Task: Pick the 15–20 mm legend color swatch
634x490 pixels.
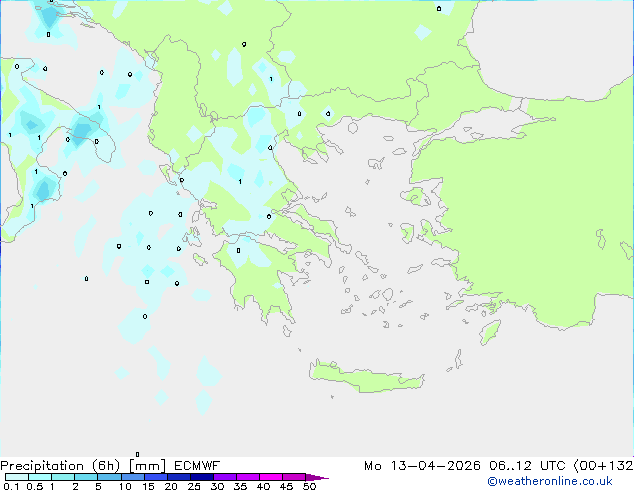Action: (155, 477)
